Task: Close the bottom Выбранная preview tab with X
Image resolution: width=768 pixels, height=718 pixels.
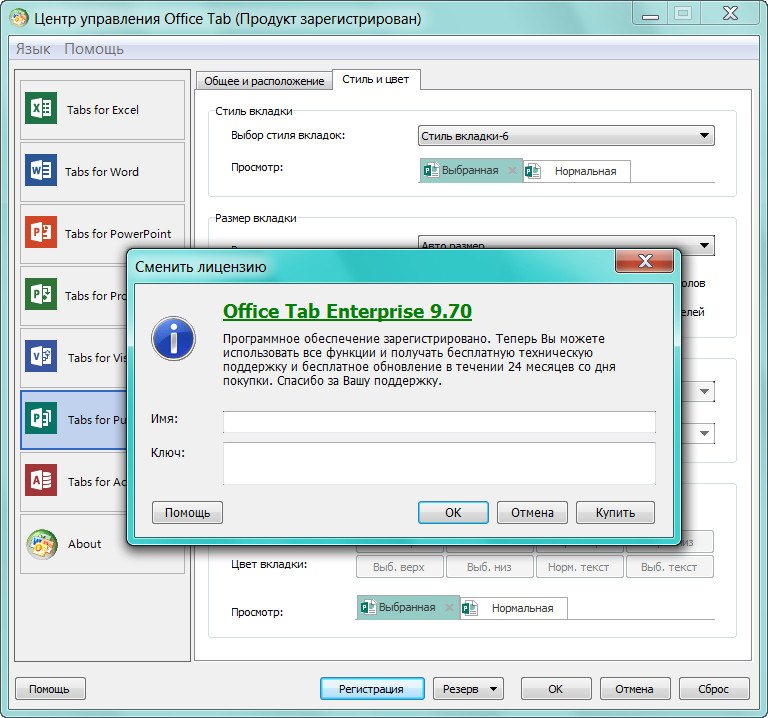Action: pyautogui.click(x=449, y=607)
